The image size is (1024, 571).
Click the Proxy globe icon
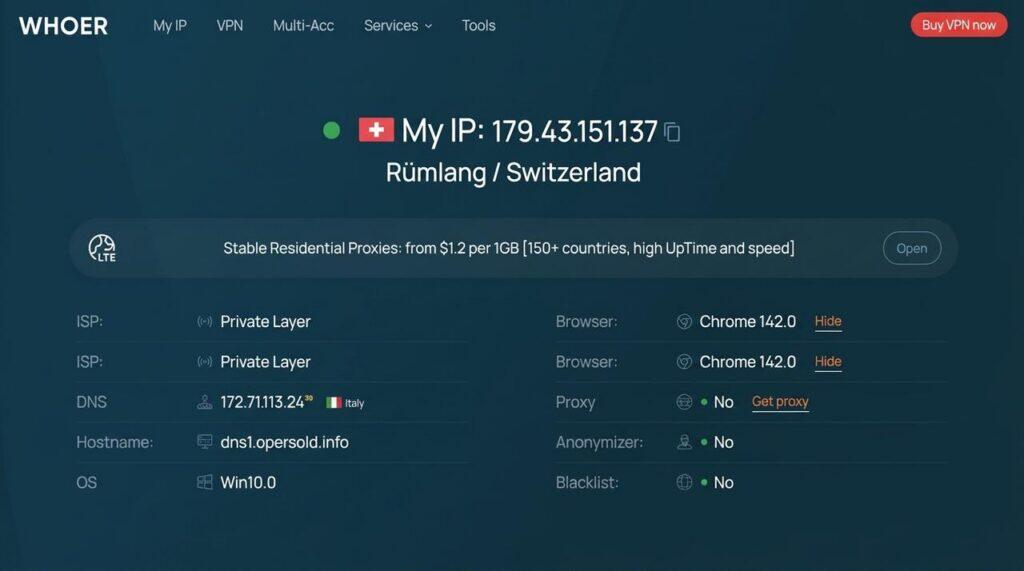684,402
